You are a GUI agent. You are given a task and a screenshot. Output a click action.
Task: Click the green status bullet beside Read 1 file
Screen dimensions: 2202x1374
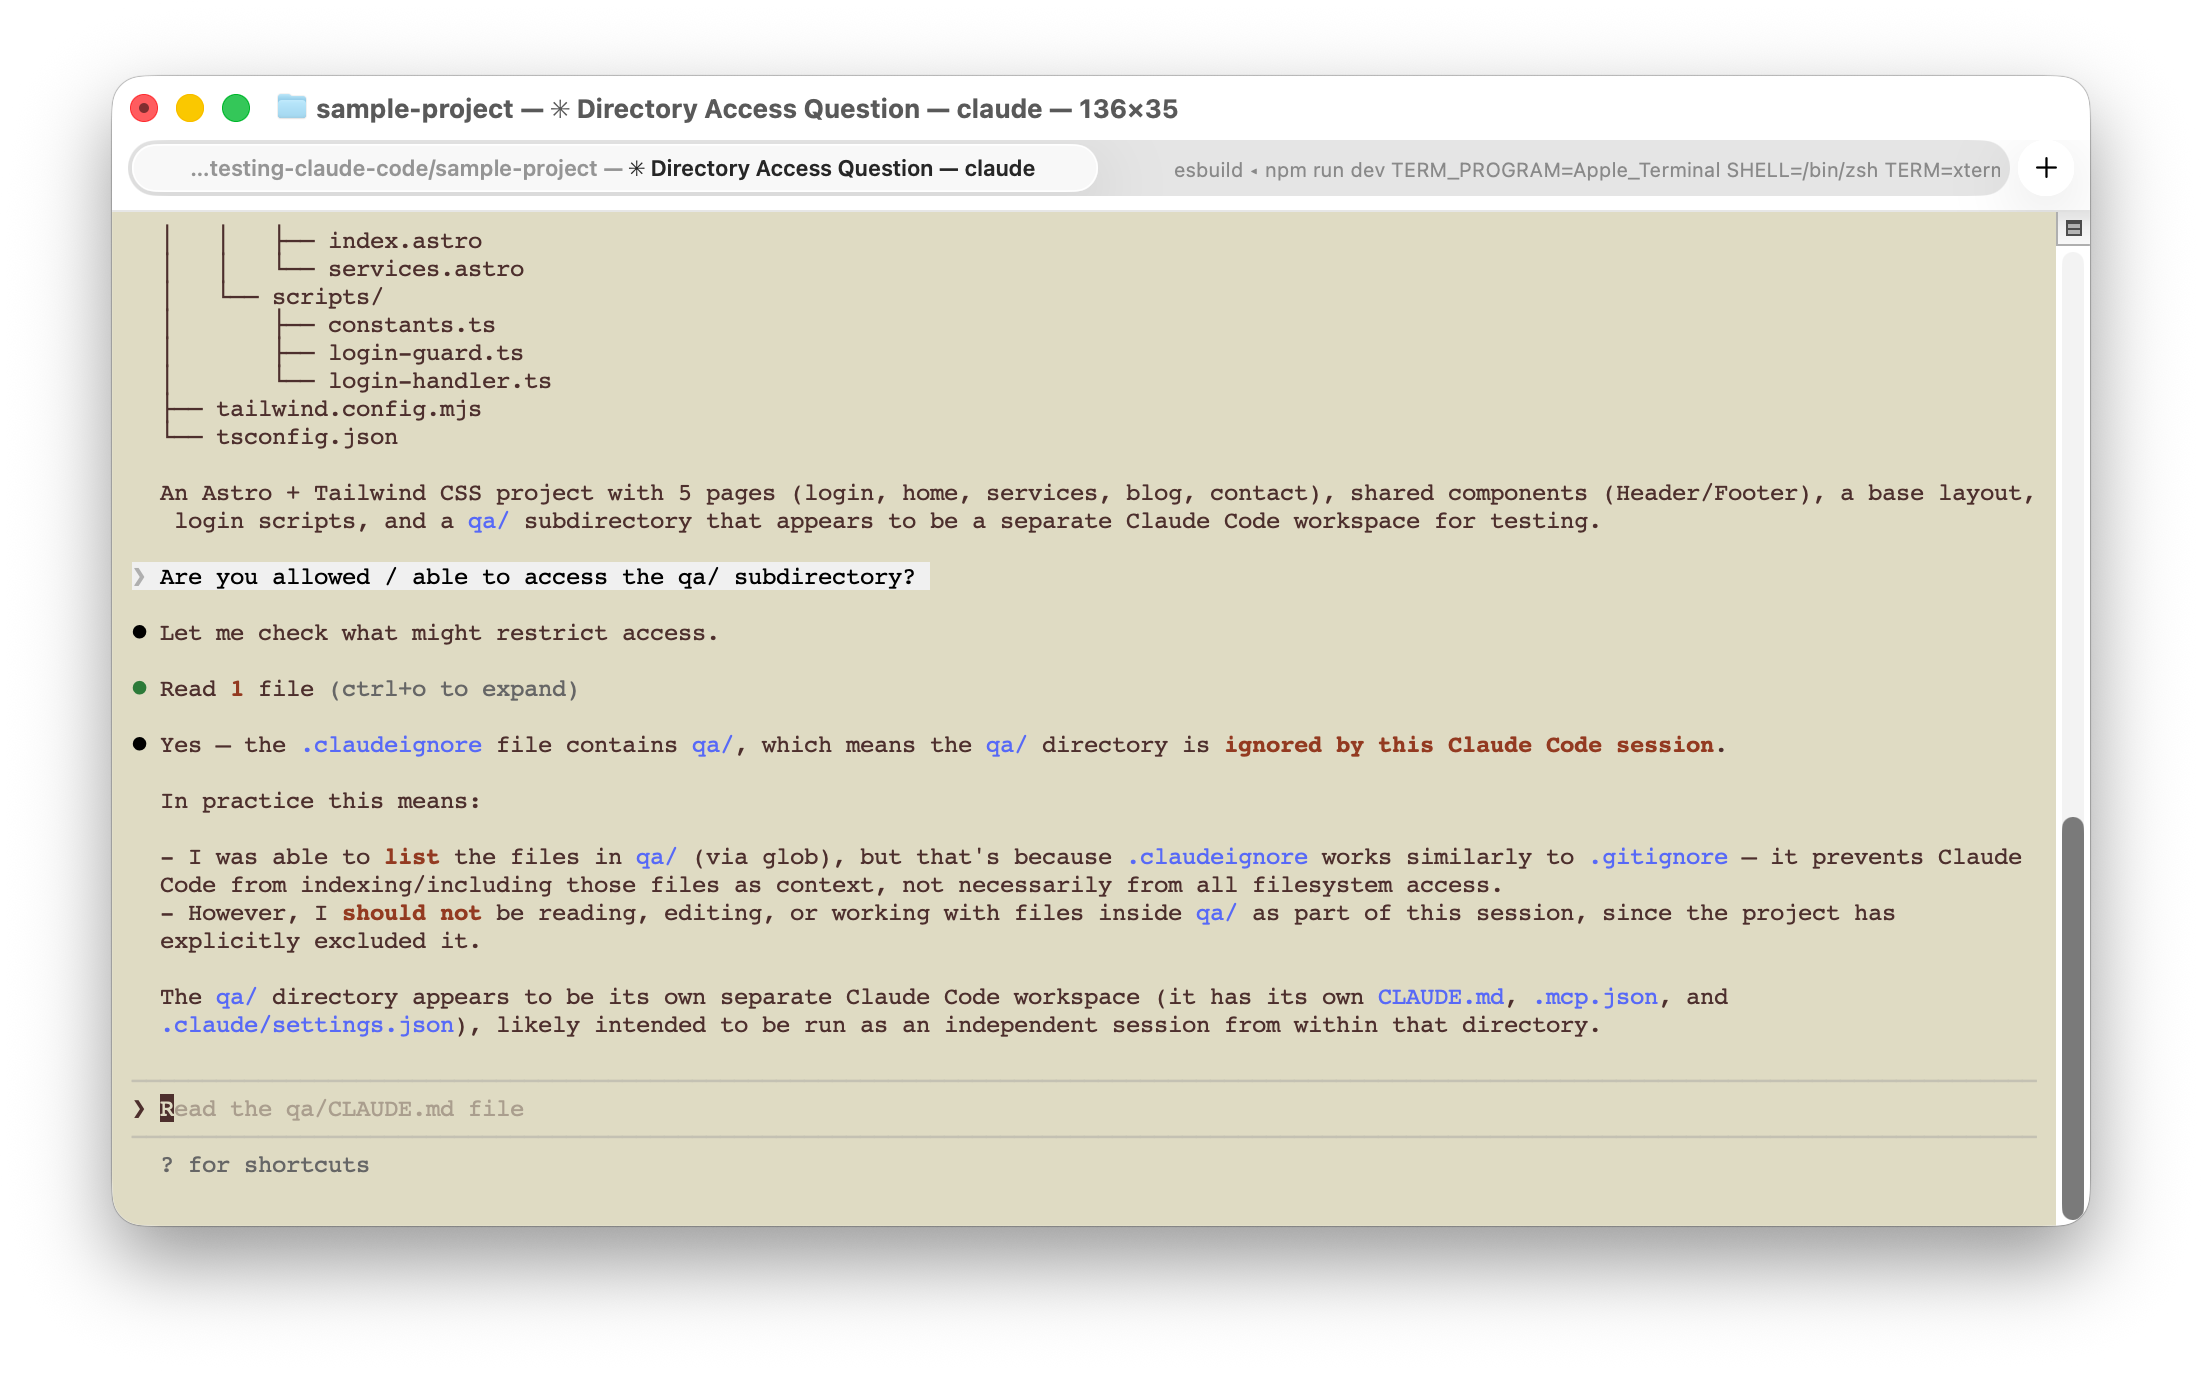(x=141, y=688)
